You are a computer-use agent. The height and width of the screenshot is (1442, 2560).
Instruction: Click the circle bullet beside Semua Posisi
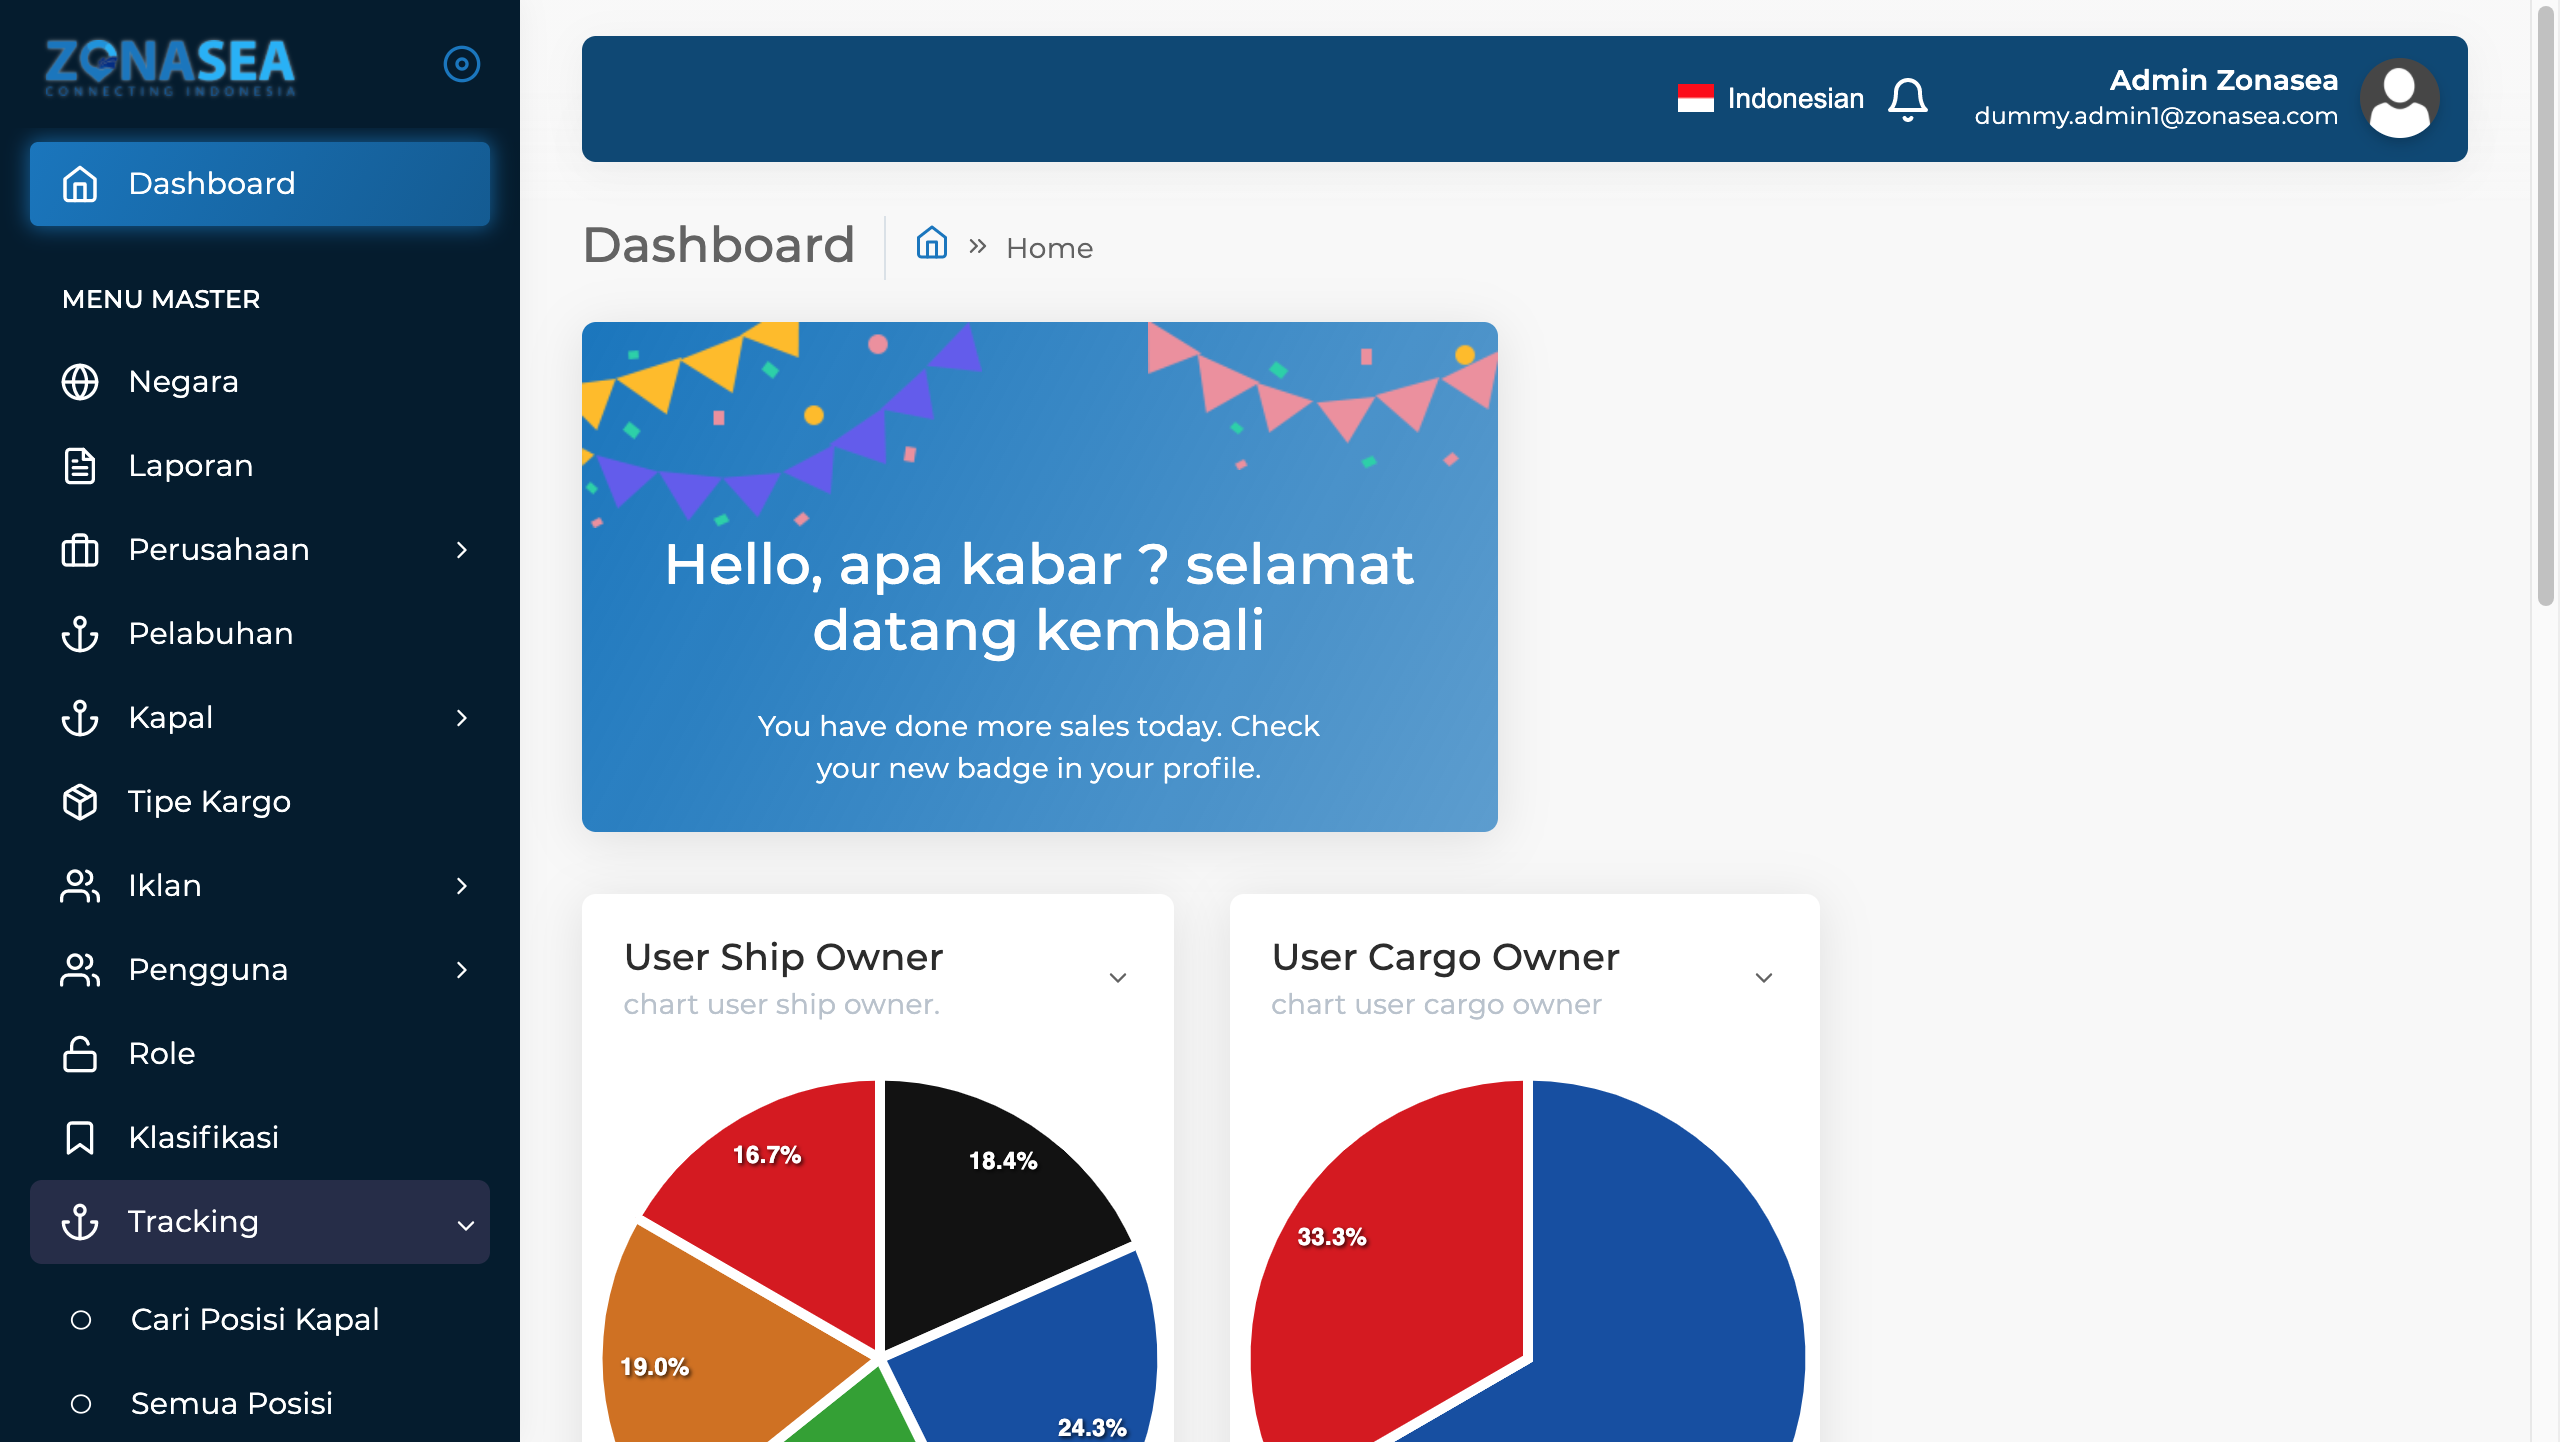coord(81,1404)
